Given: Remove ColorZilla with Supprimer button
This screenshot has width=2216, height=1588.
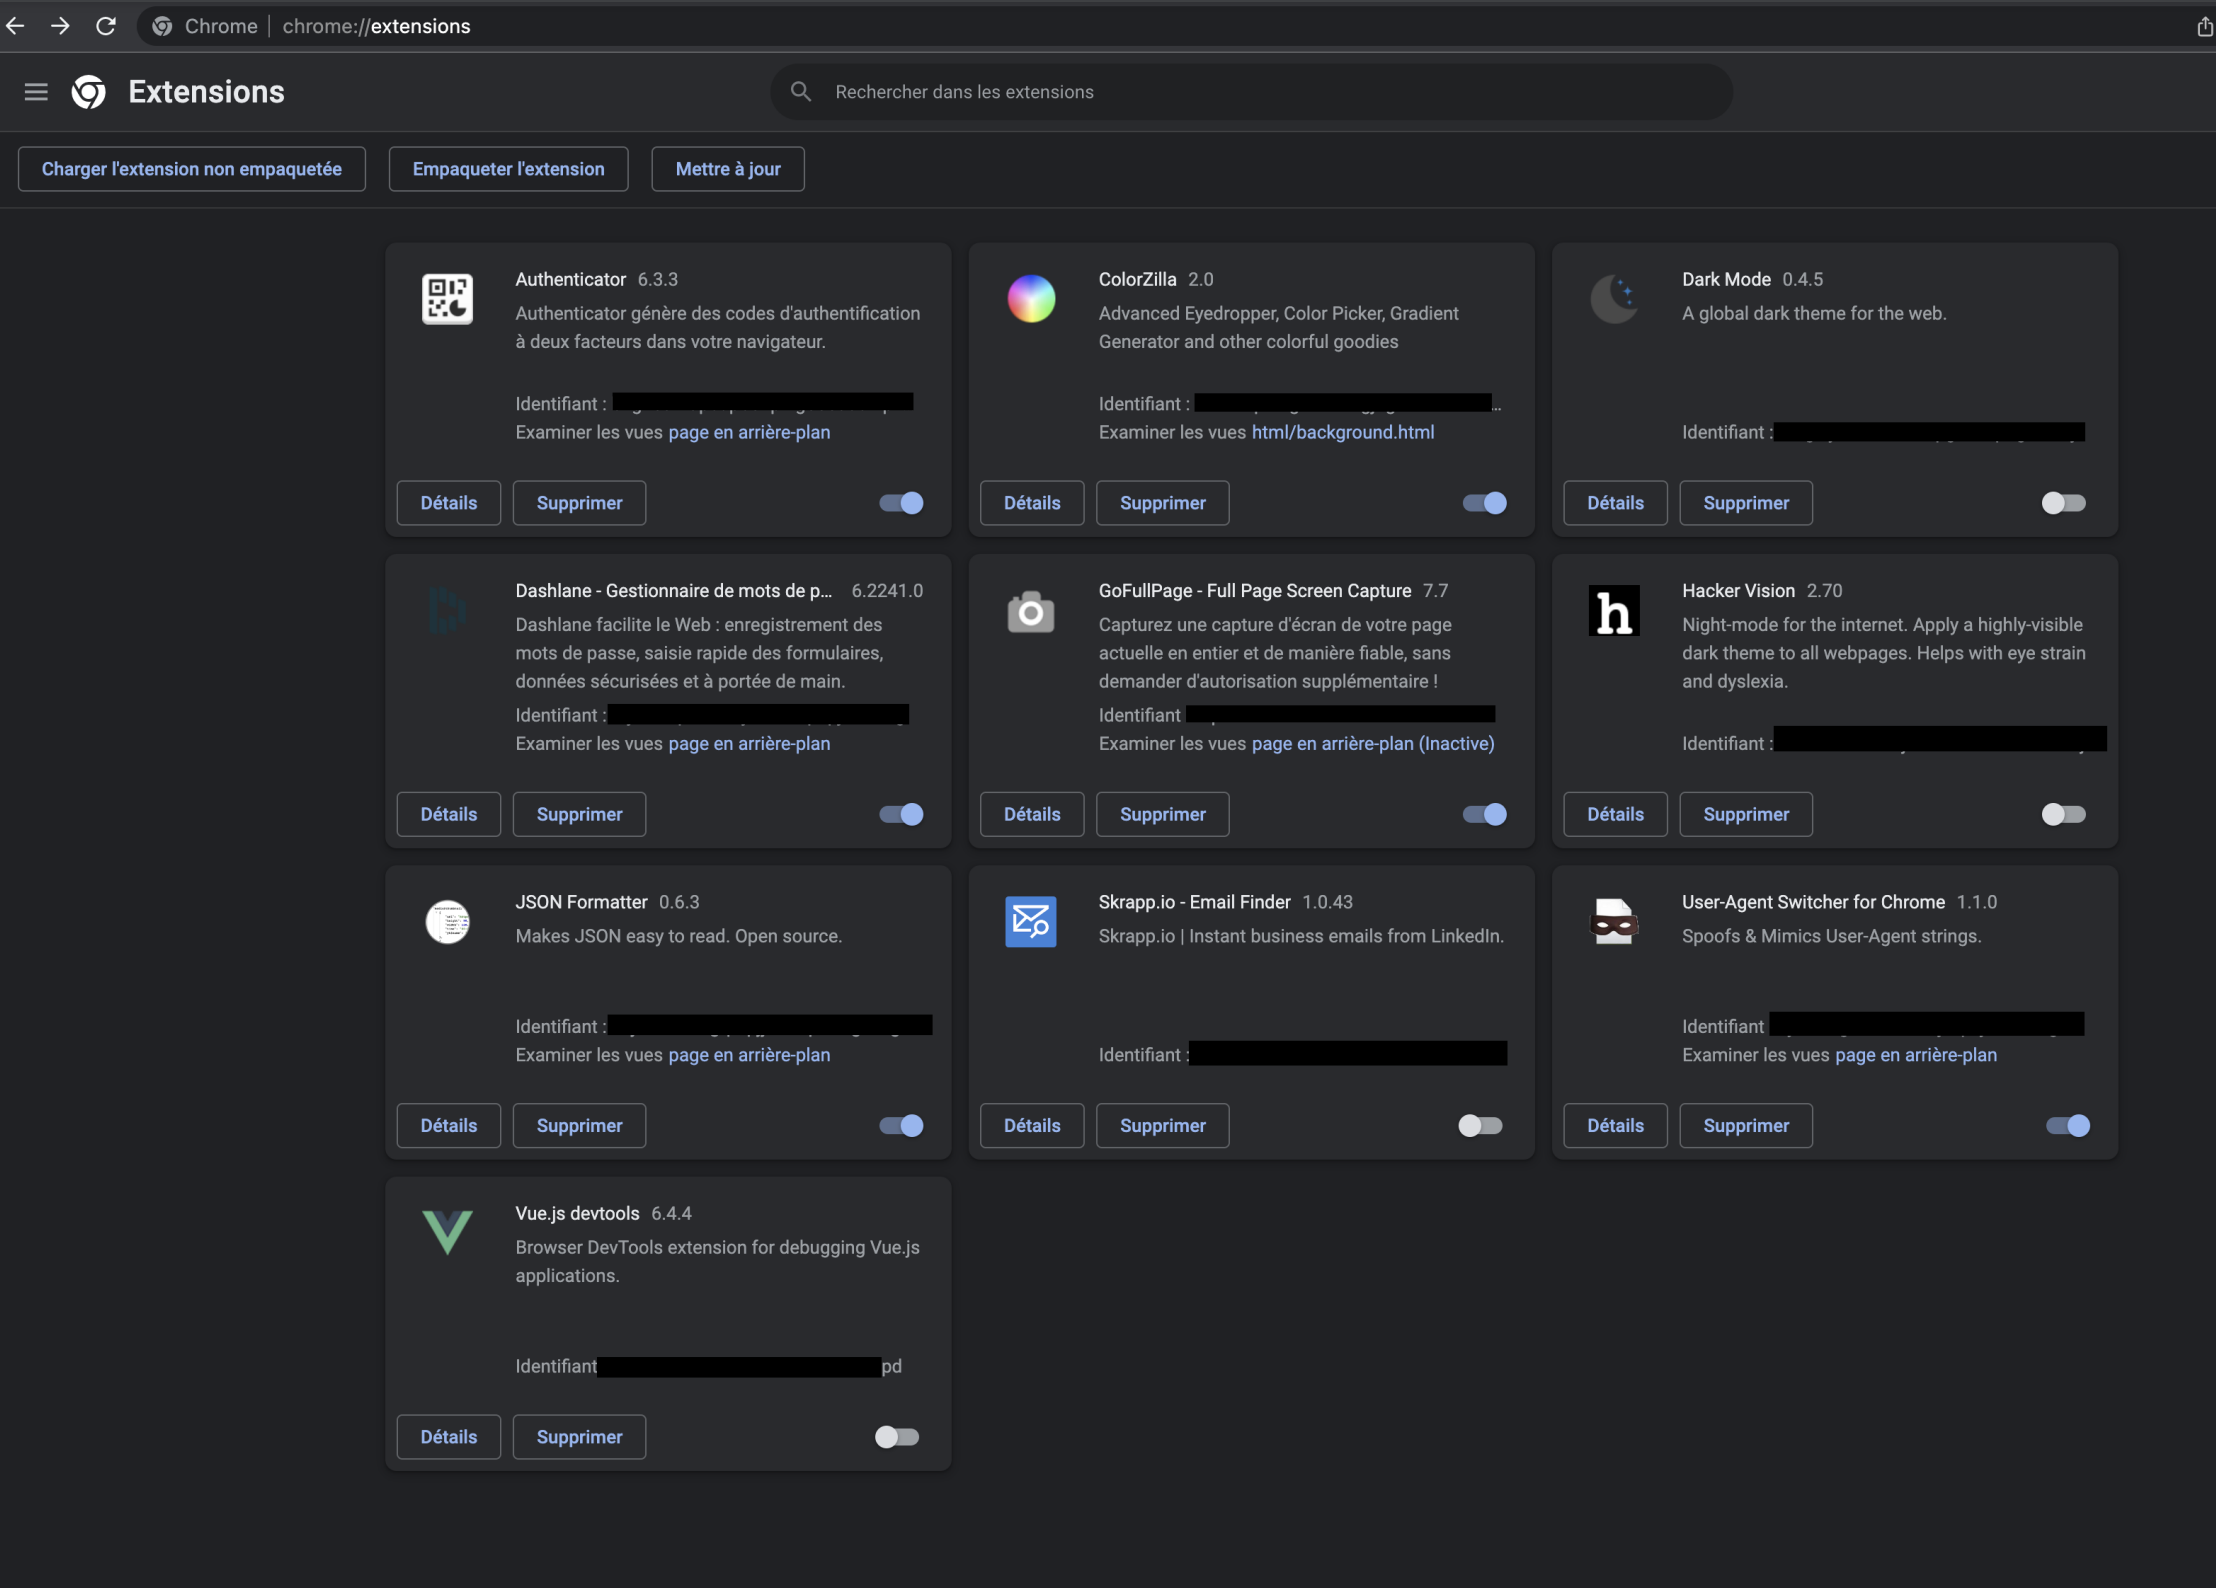Looking at the screenshot, I should pos(1162,503).
